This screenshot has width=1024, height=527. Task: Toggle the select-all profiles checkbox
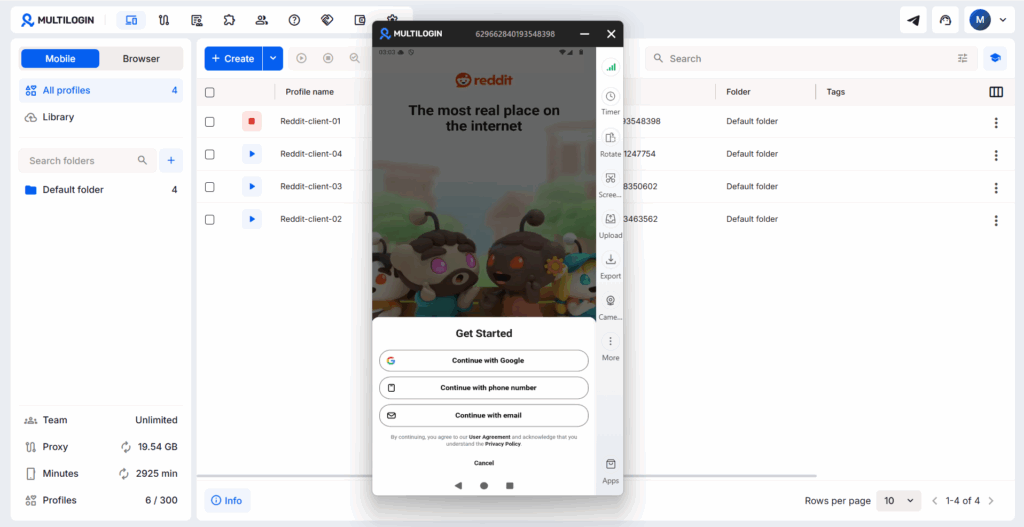tap(210, 92)
